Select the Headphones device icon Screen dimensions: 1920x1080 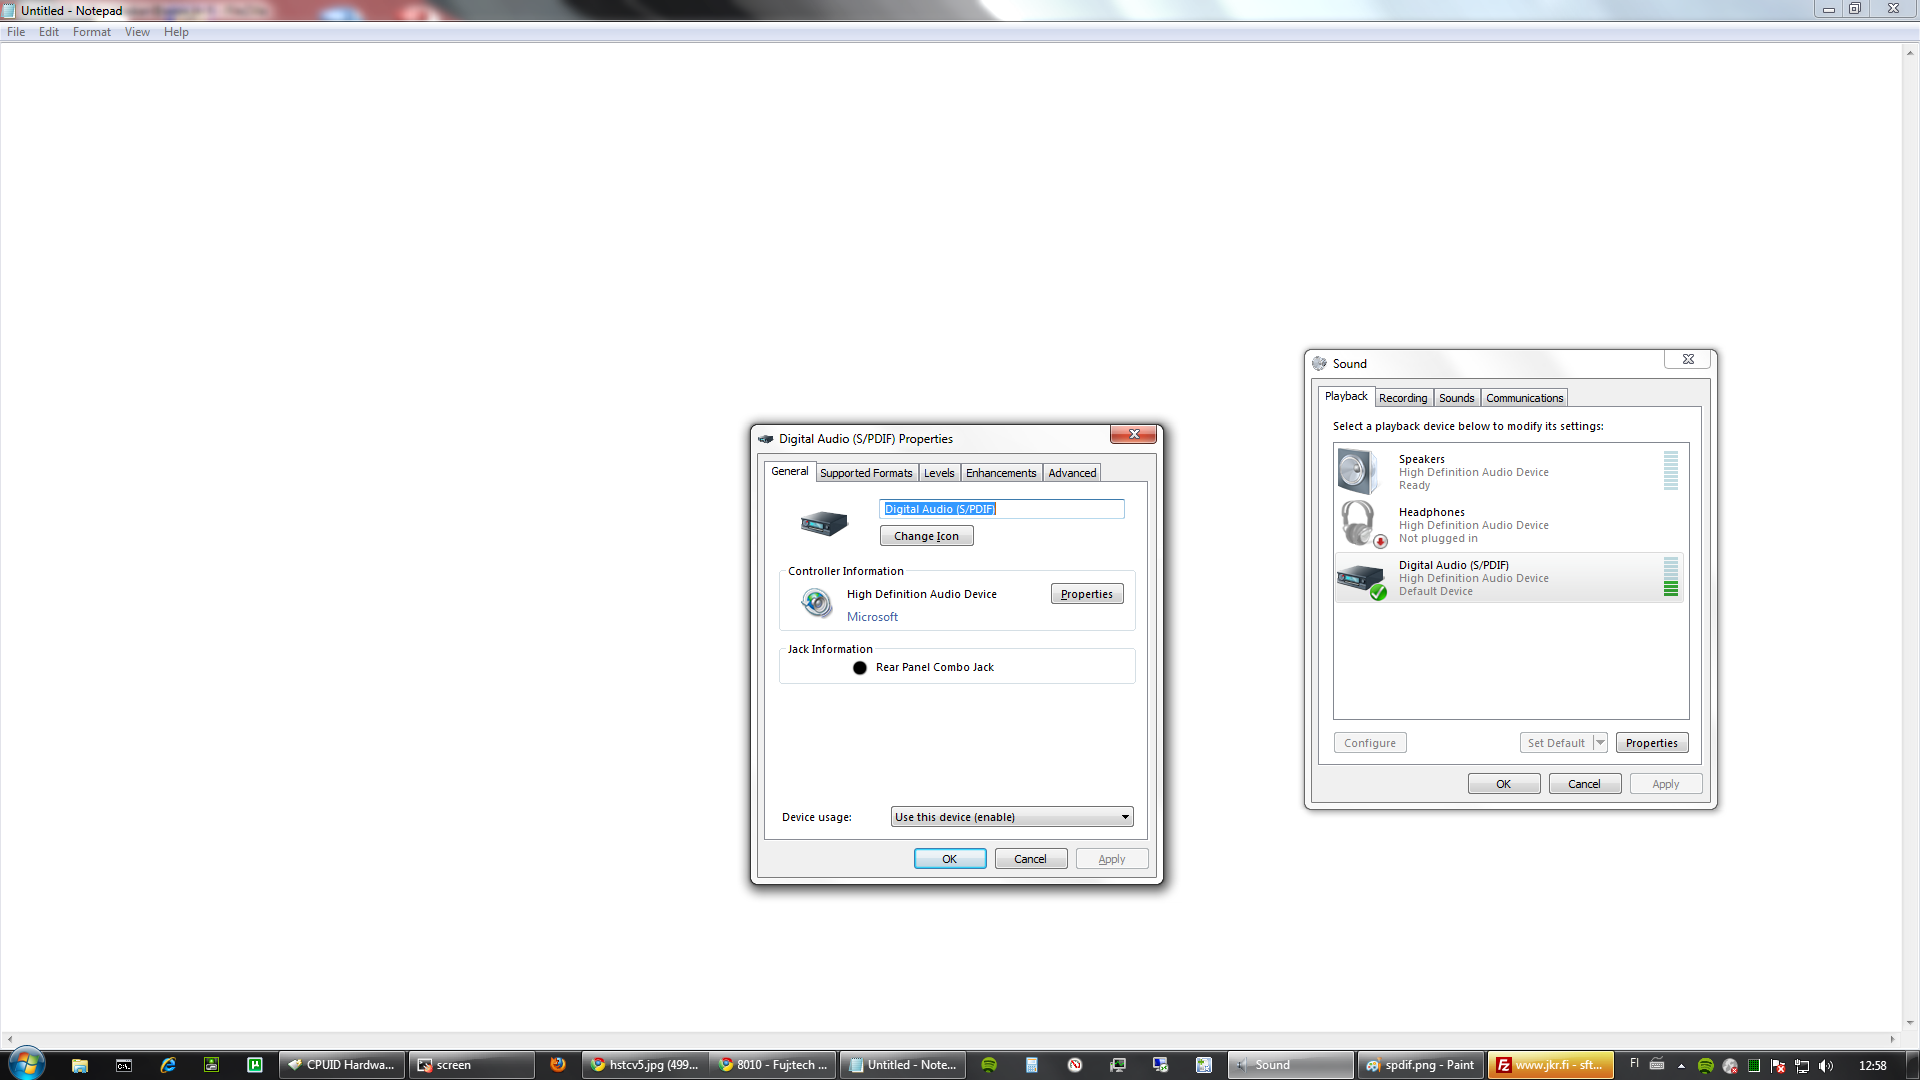point(1360,524)
